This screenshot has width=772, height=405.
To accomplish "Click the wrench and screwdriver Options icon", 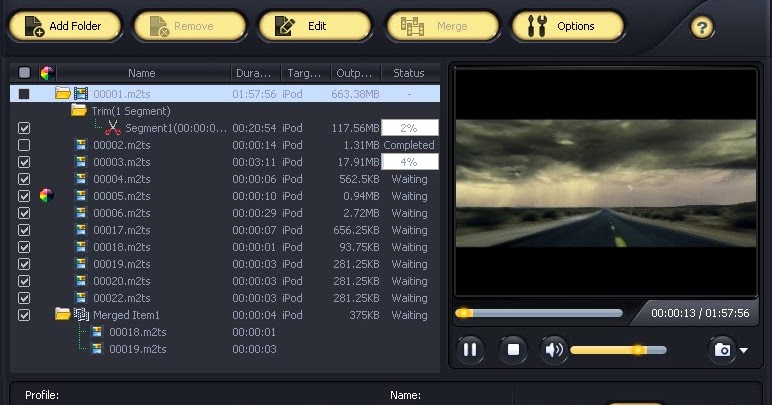I will point(537,26).
